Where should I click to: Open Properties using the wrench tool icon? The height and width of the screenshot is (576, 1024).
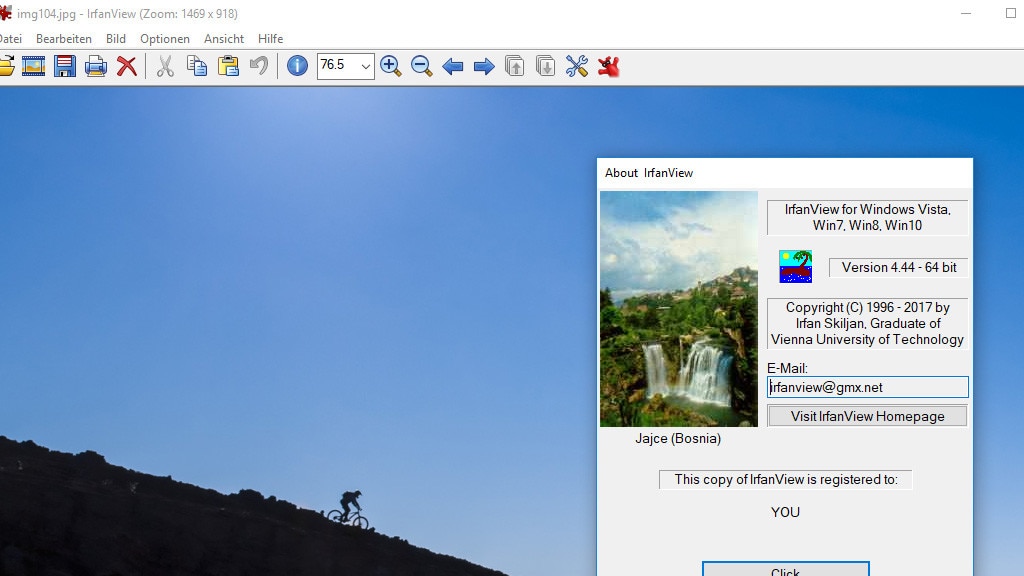[576, 66]
